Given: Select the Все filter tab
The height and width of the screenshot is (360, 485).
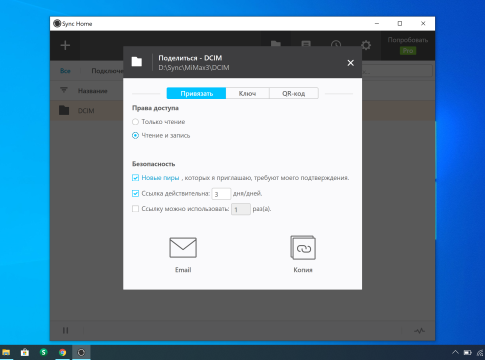Looking at the screenshot, I should [65, 71].
